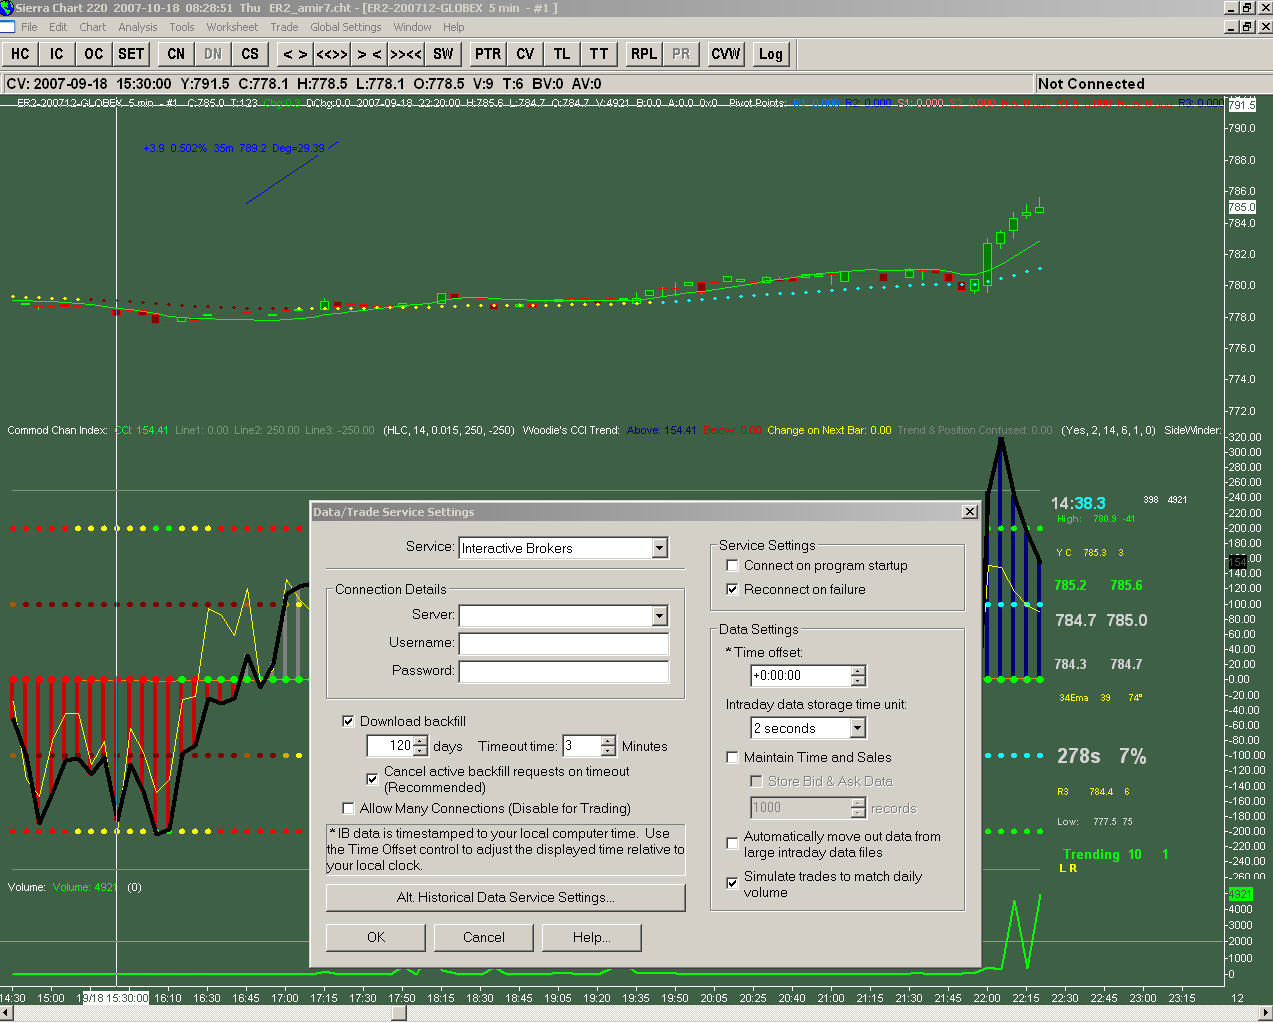Click the CS toolbar button

250,54
